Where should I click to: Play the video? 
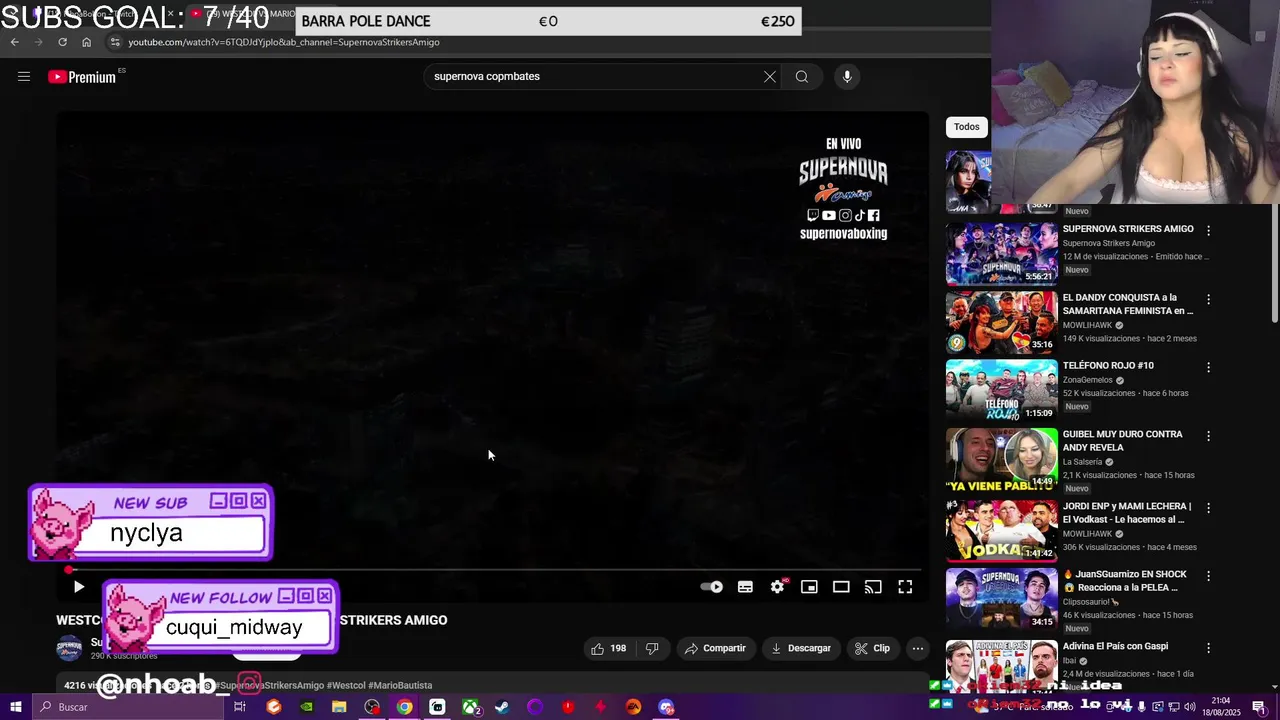tap(79, 587)
